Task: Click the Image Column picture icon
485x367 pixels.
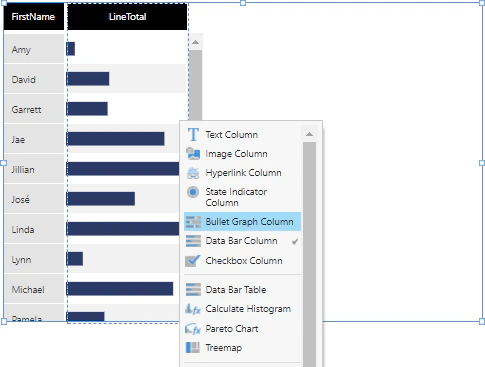Action: (193, 154)
